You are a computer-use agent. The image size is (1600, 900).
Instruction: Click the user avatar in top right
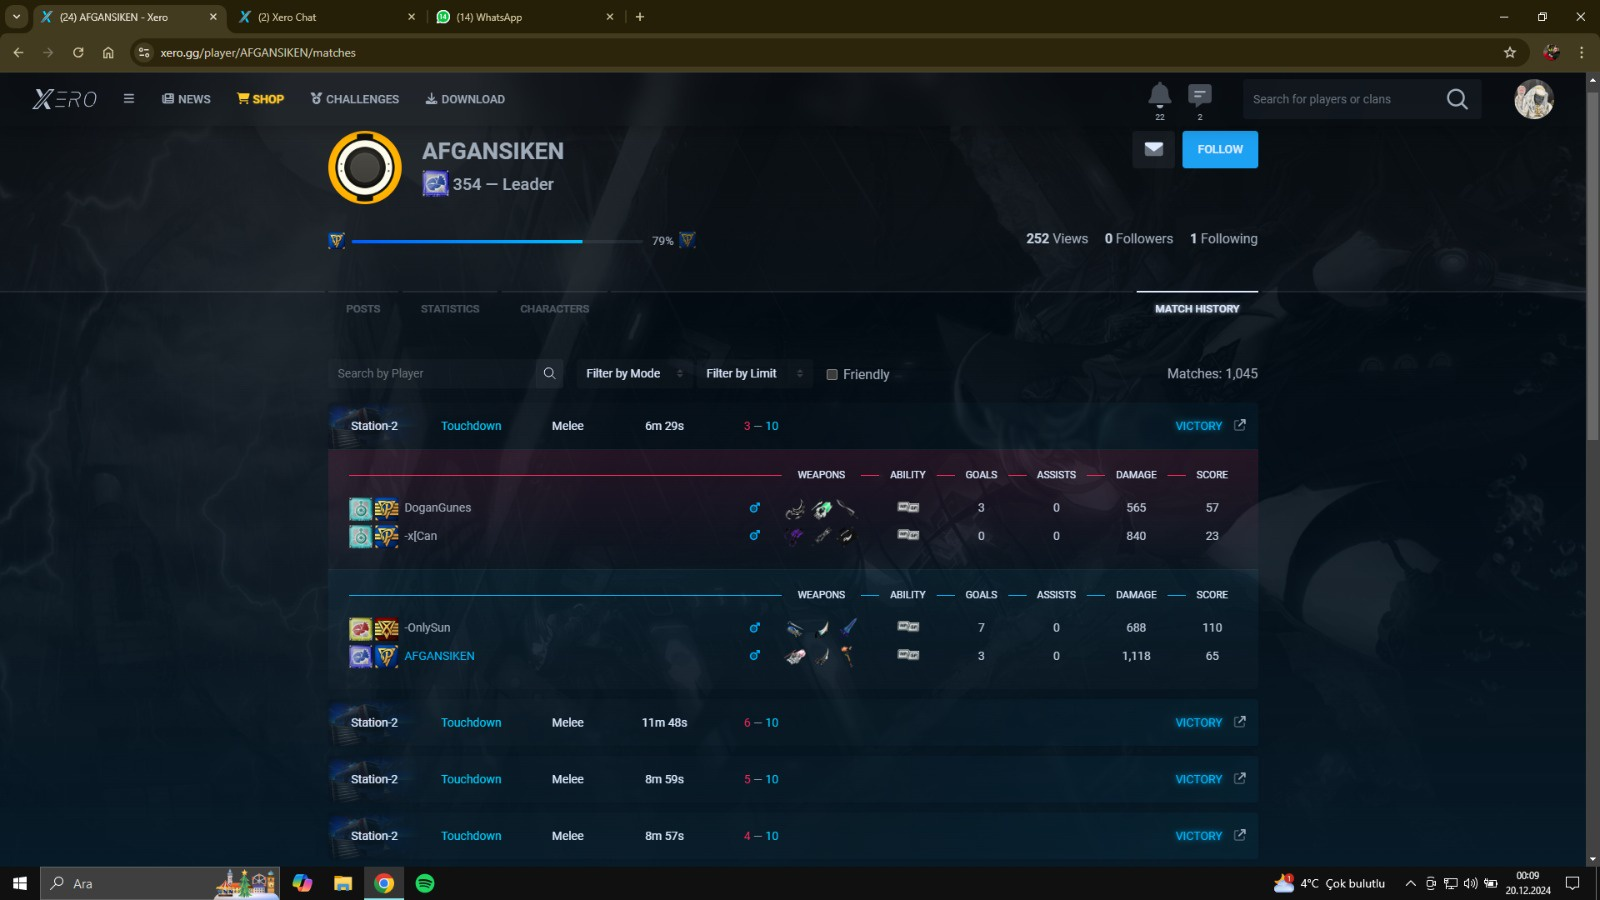point(1533,99)
